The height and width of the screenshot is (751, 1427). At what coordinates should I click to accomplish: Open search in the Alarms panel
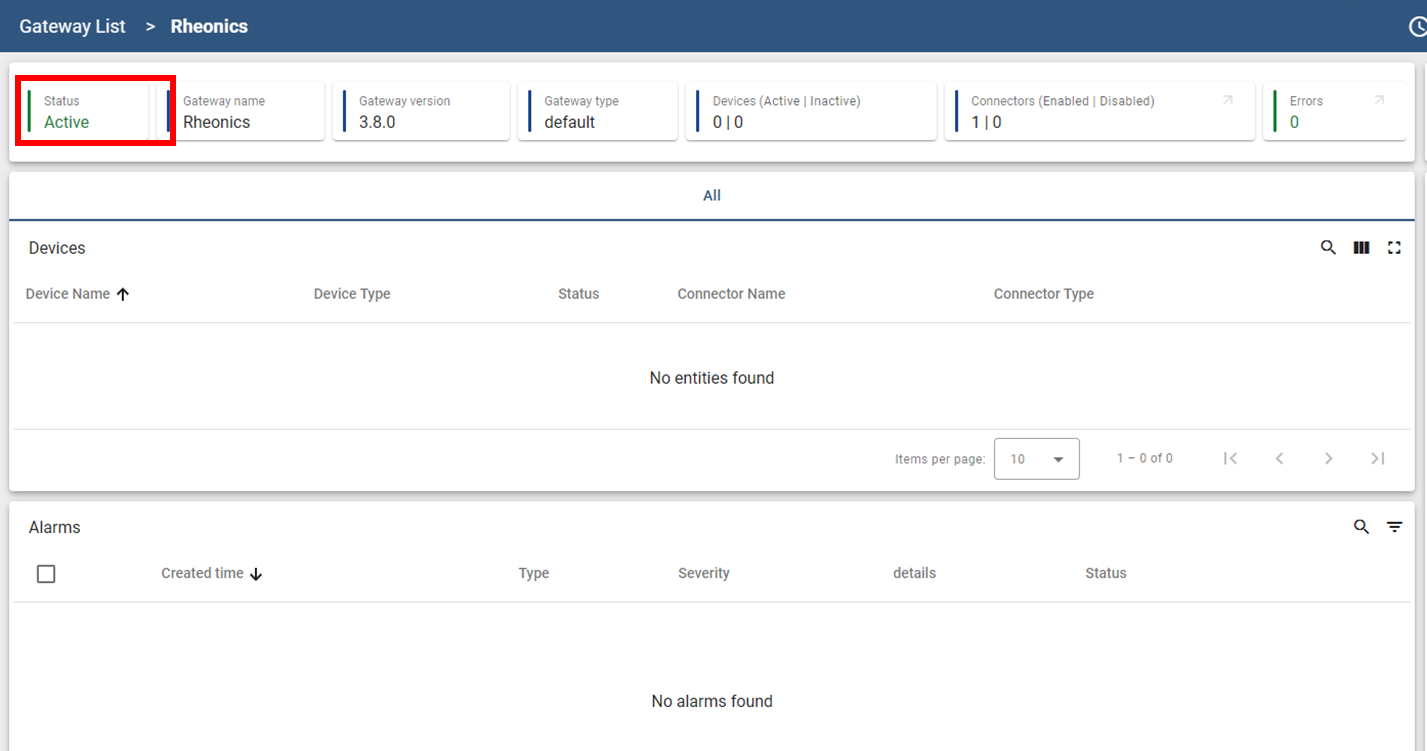click(1361, 527)
